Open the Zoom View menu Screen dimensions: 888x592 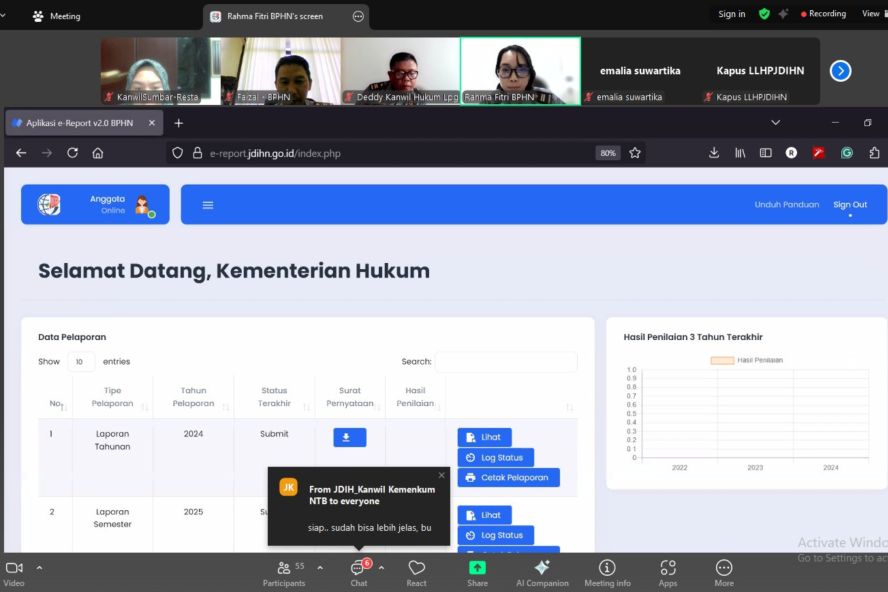coord(870,14)
